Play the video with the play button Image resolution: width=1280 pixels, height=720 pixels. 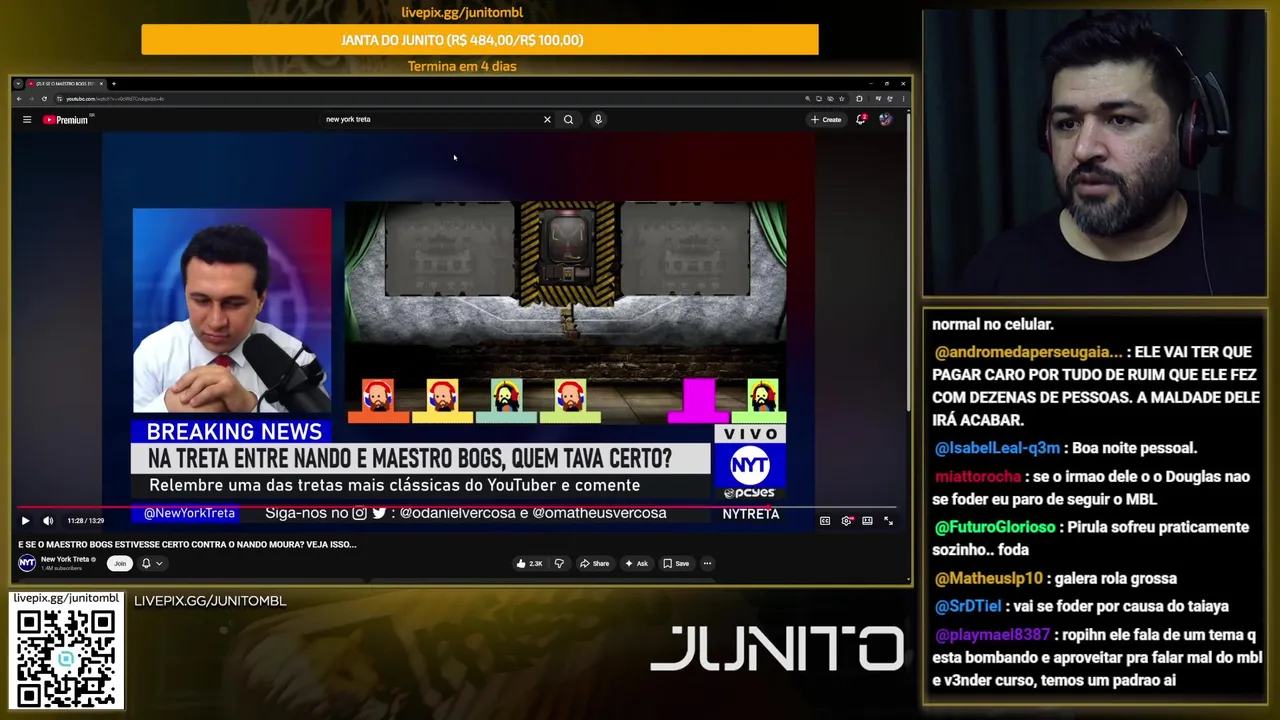coord(25,520)
